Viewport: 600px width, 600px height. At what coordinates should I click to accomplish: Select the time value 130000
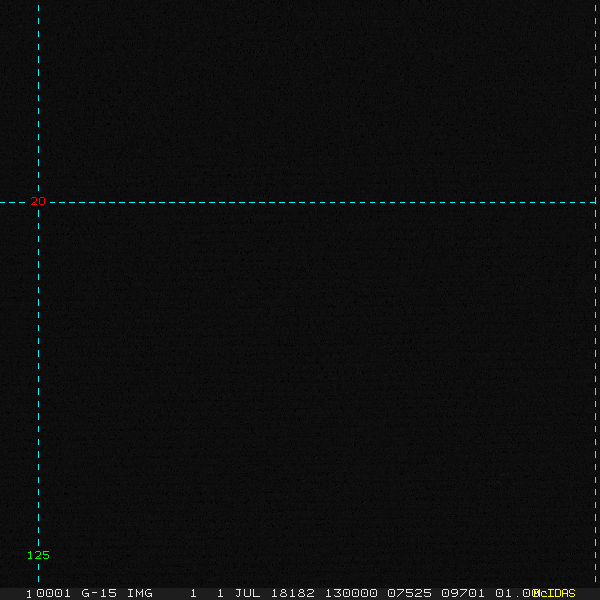point(351,593)
